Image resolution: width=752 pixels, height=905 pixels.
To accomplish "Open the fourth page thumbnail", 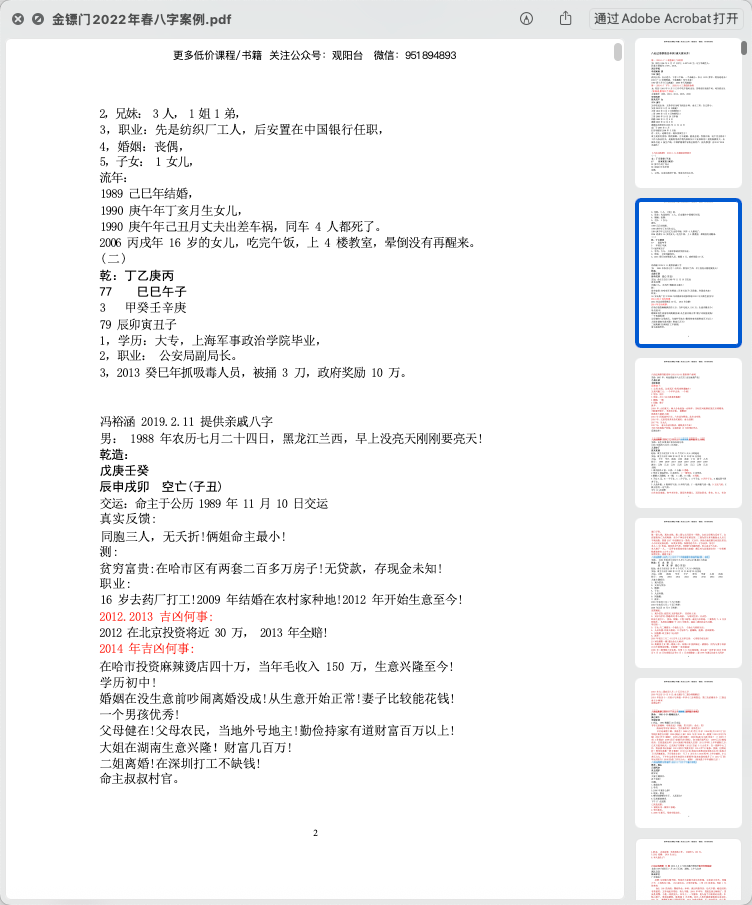I will pyautogui.click(x=688, y=592).
